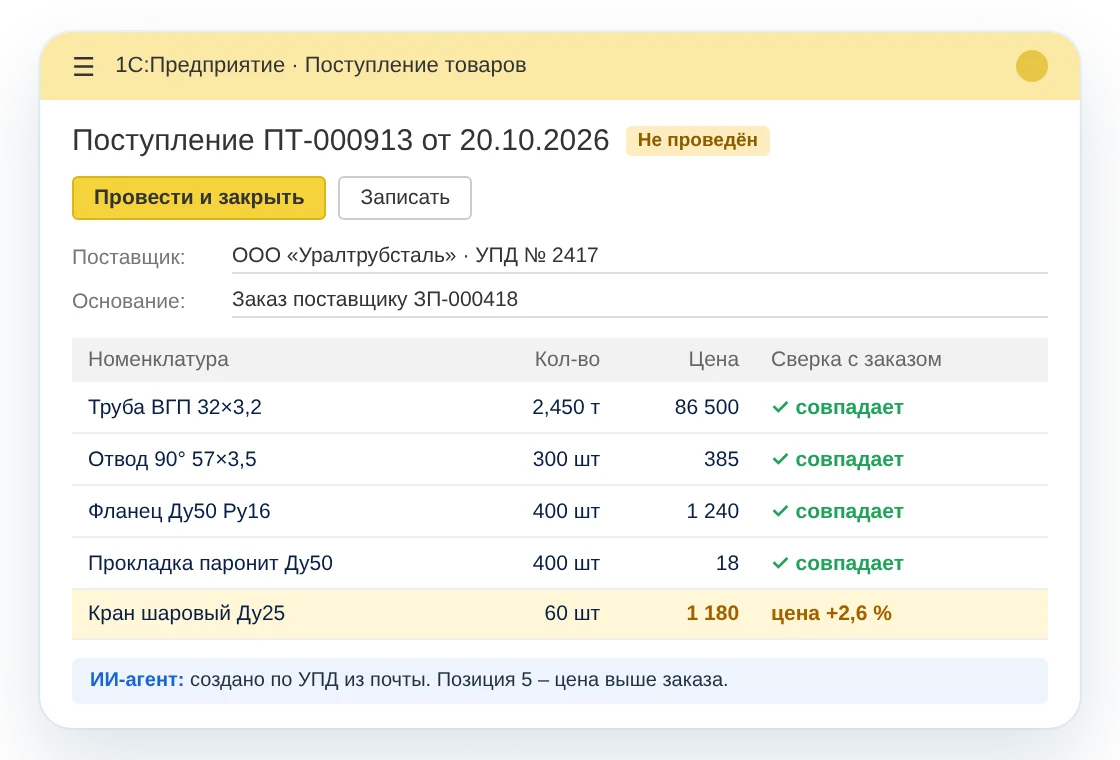Click price cell 86 500
Screen dimensions: 1120x760
[706, 407]
